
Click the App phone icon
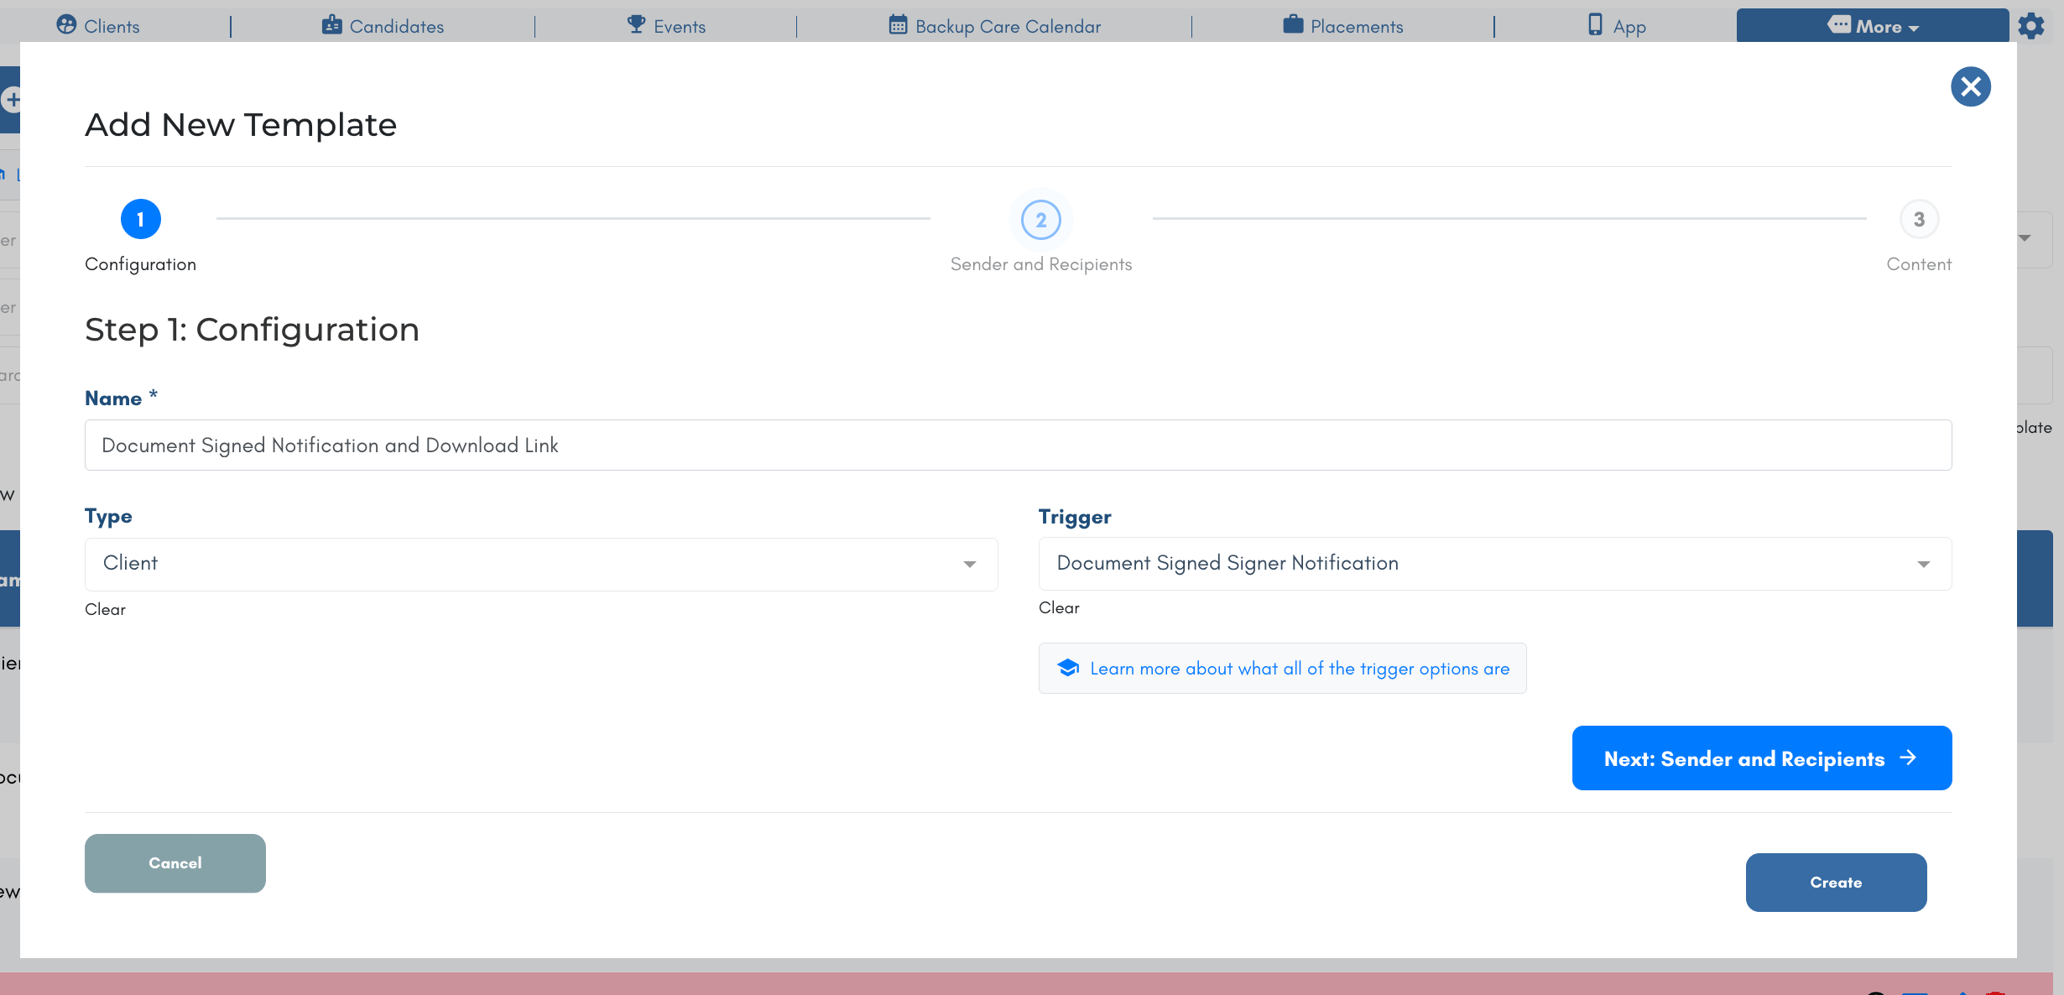(1595, 25)
